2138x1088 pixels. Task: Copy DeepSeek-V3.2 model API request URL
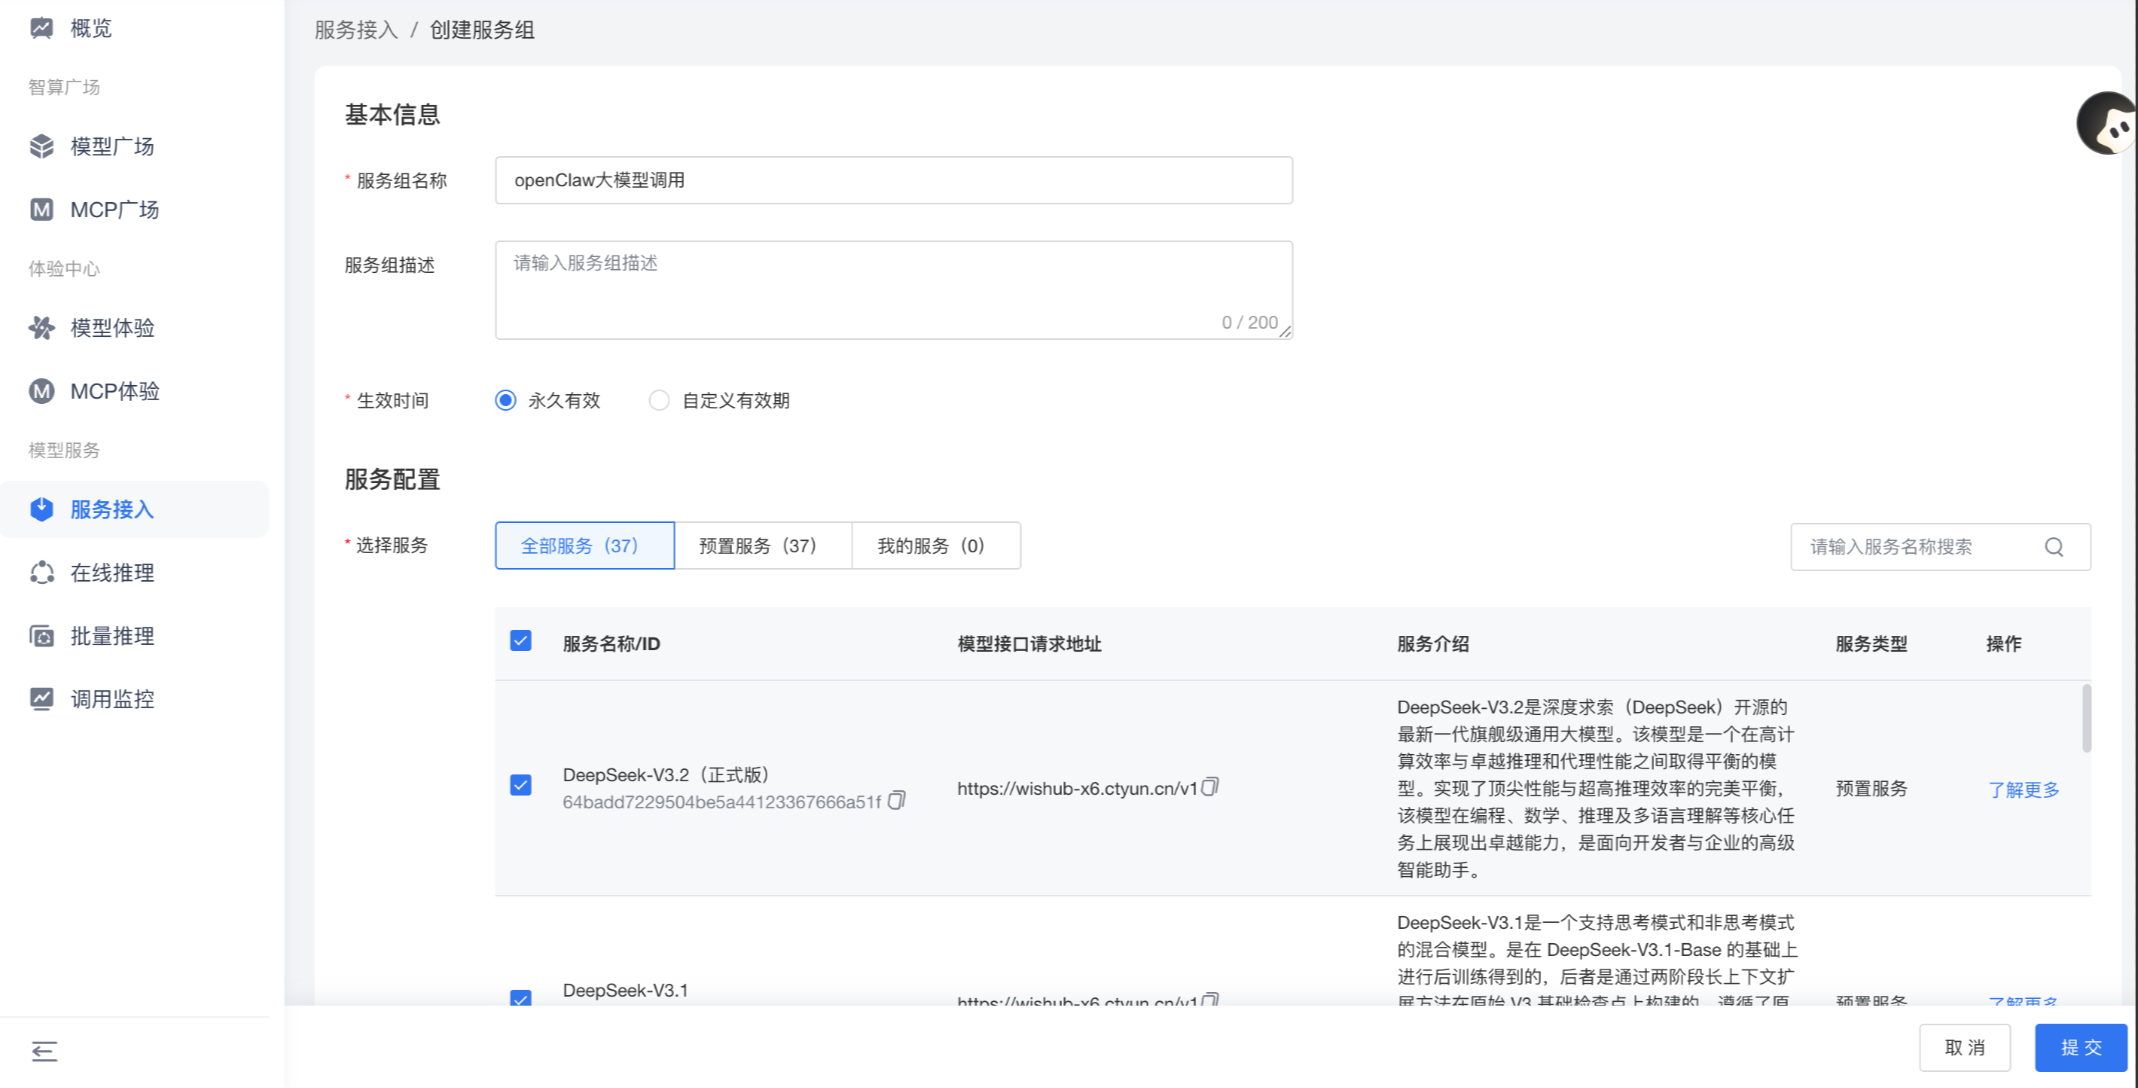pos(1210,787)
